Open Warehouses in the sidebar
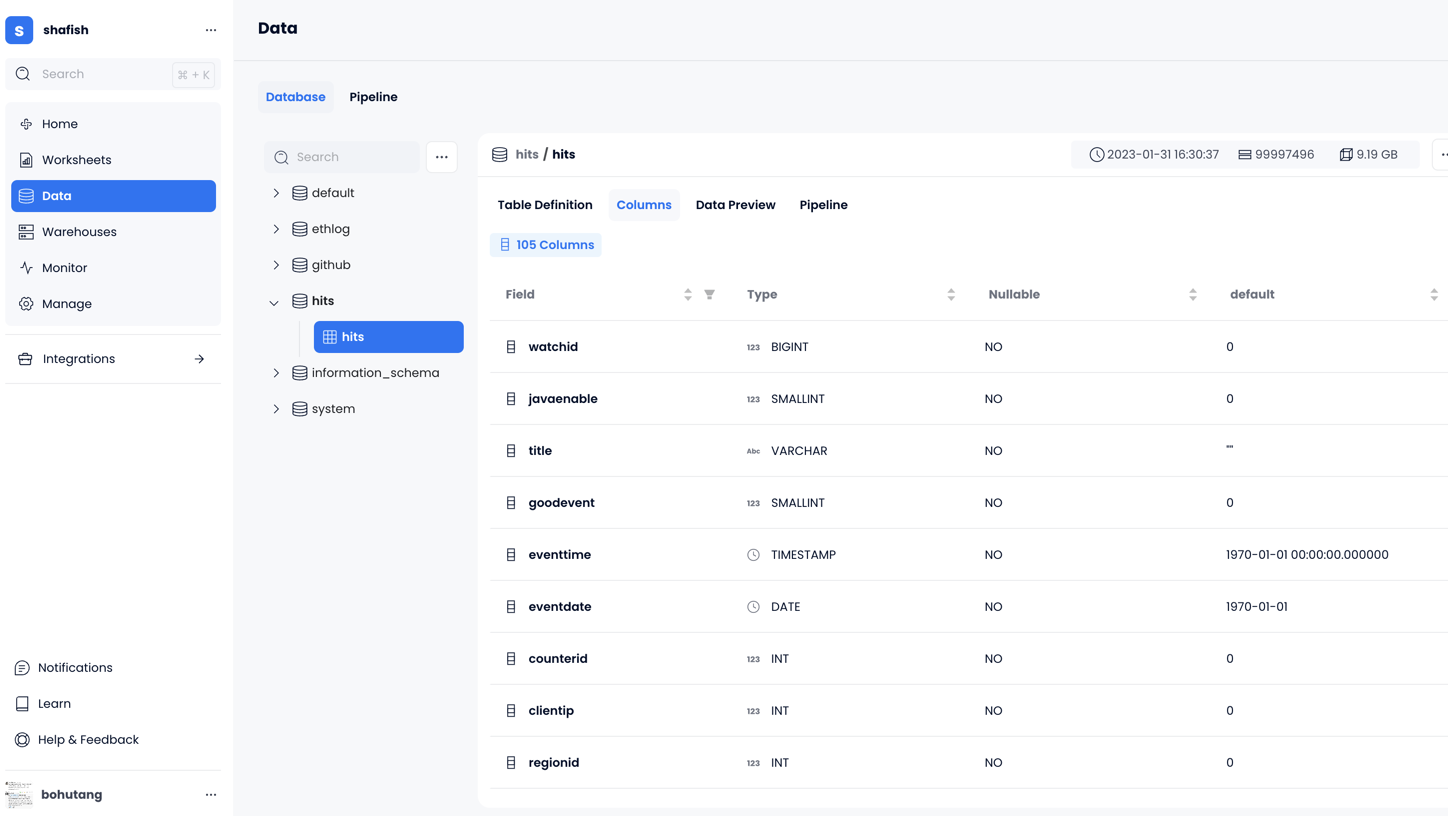1449x816 pixels. [x=79, y=232]
